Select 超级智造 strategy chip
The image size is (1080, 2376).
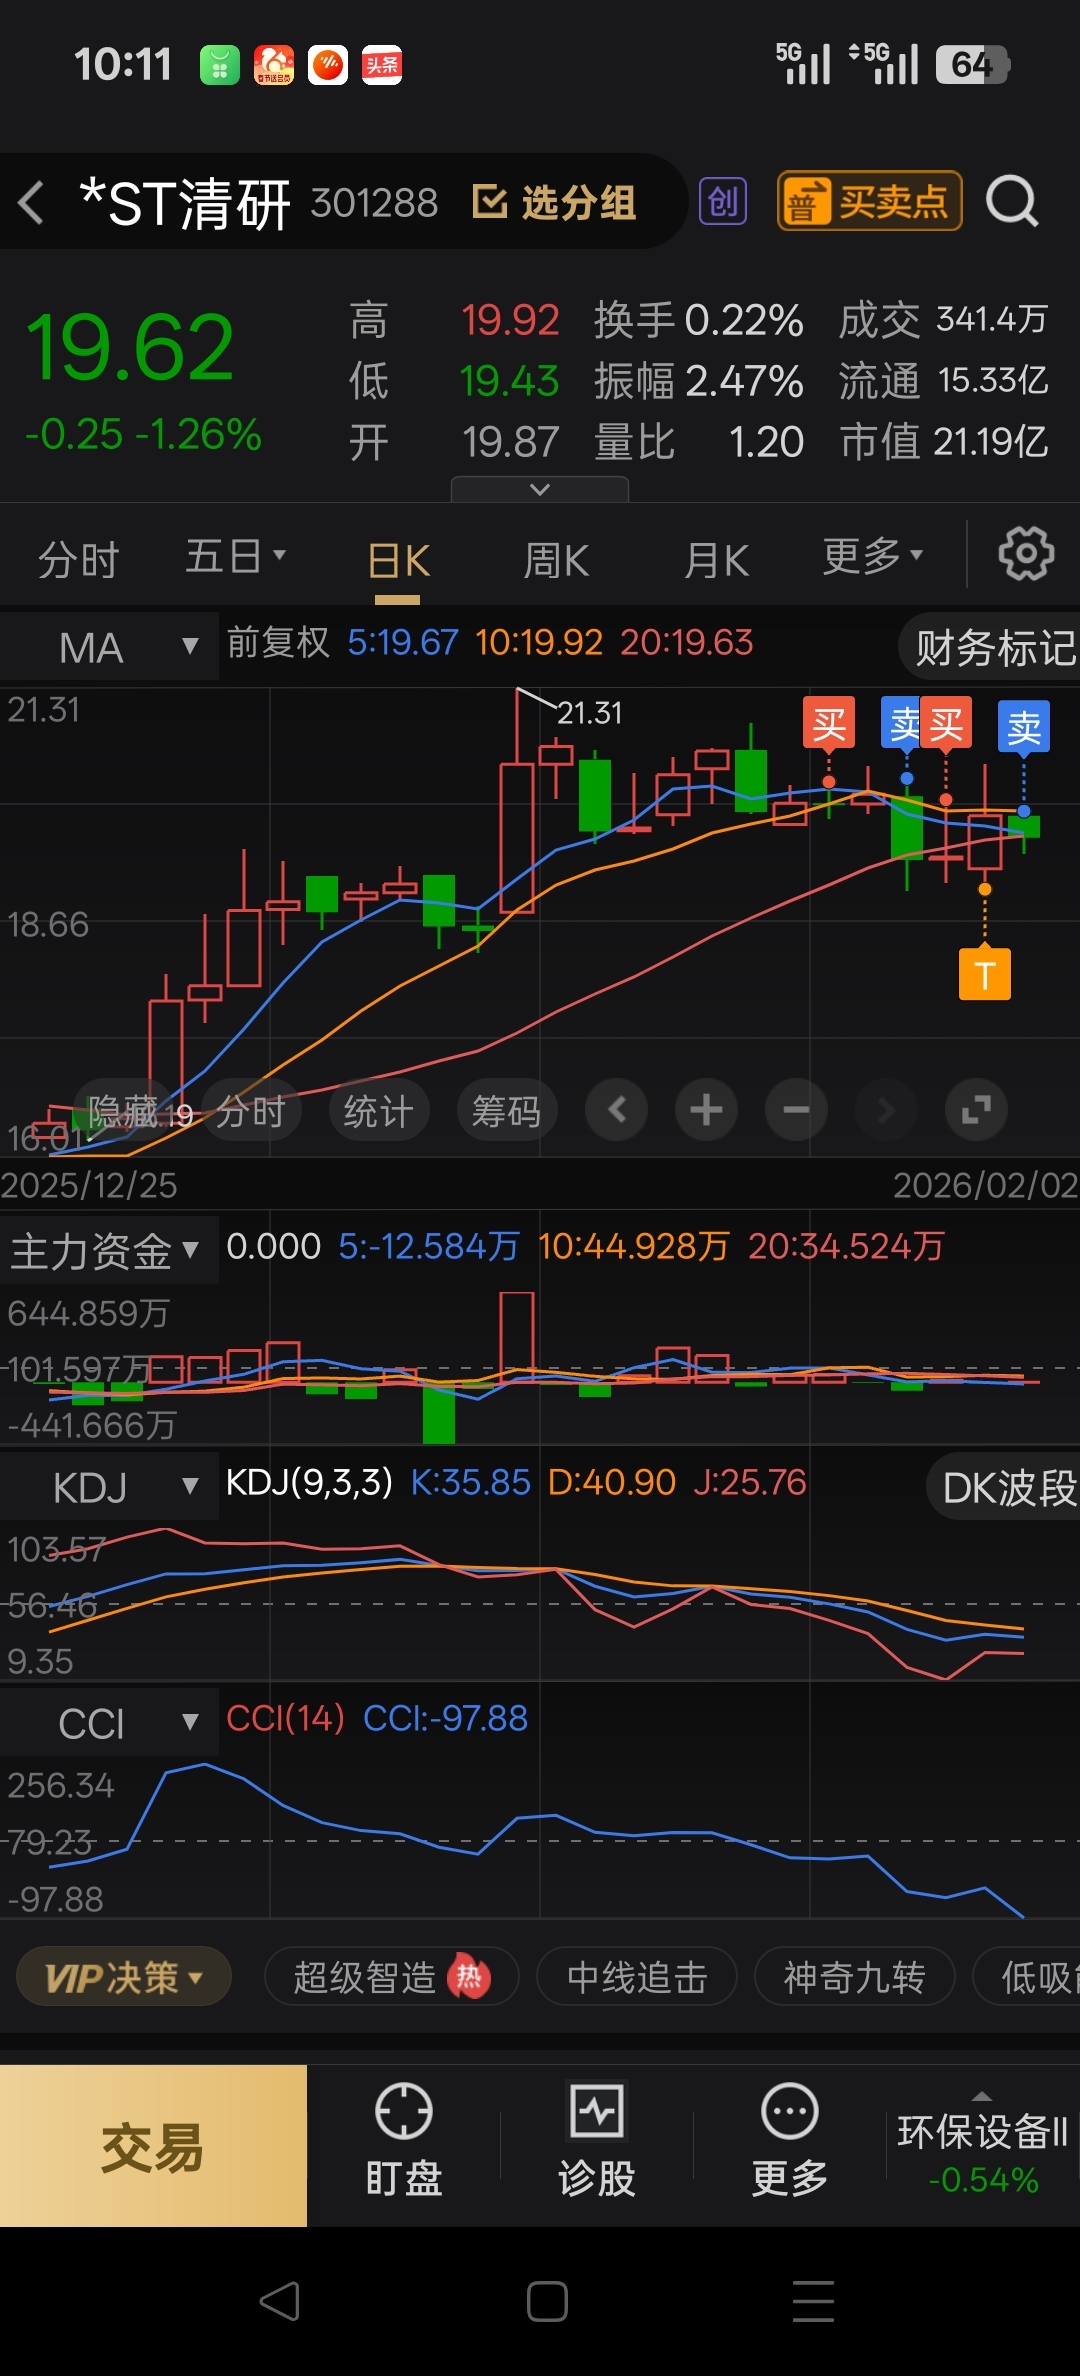point(392,1977)
